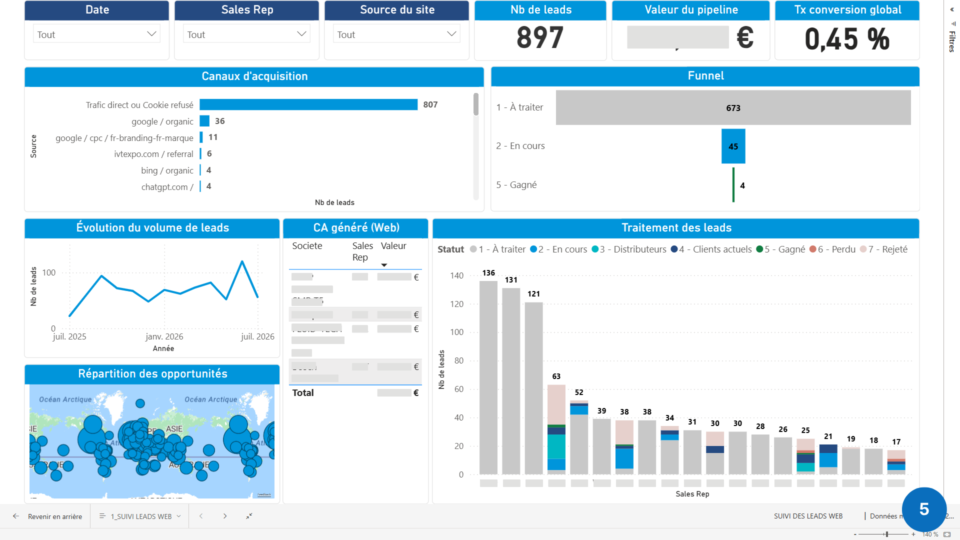Exit full screen with the collapse arrows icon

click(249, 516)
